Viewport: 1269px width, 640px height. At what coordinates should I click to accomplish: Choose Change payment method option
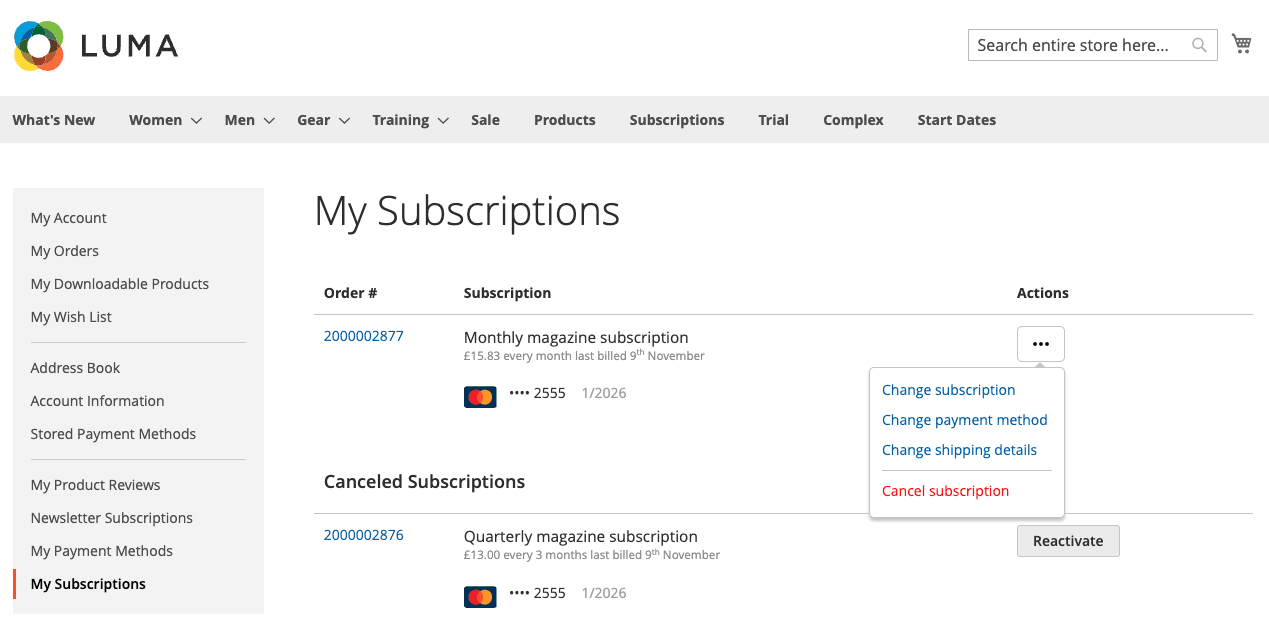click(965, 420)
